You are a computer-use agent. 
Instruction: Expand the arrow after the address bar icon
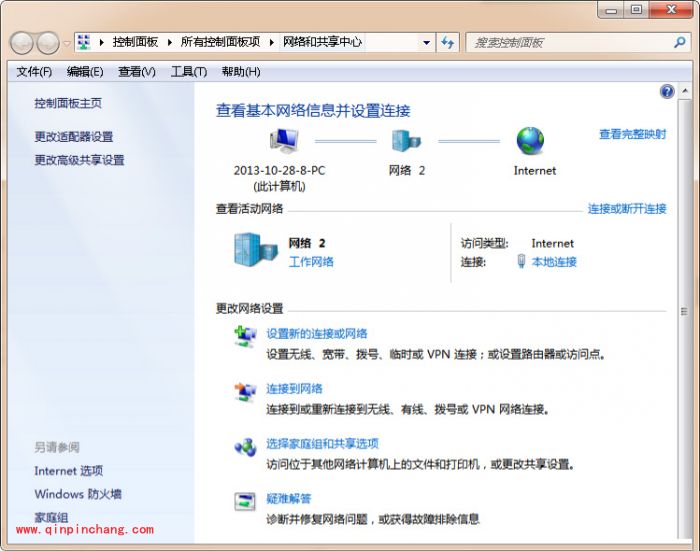point(101,42)
